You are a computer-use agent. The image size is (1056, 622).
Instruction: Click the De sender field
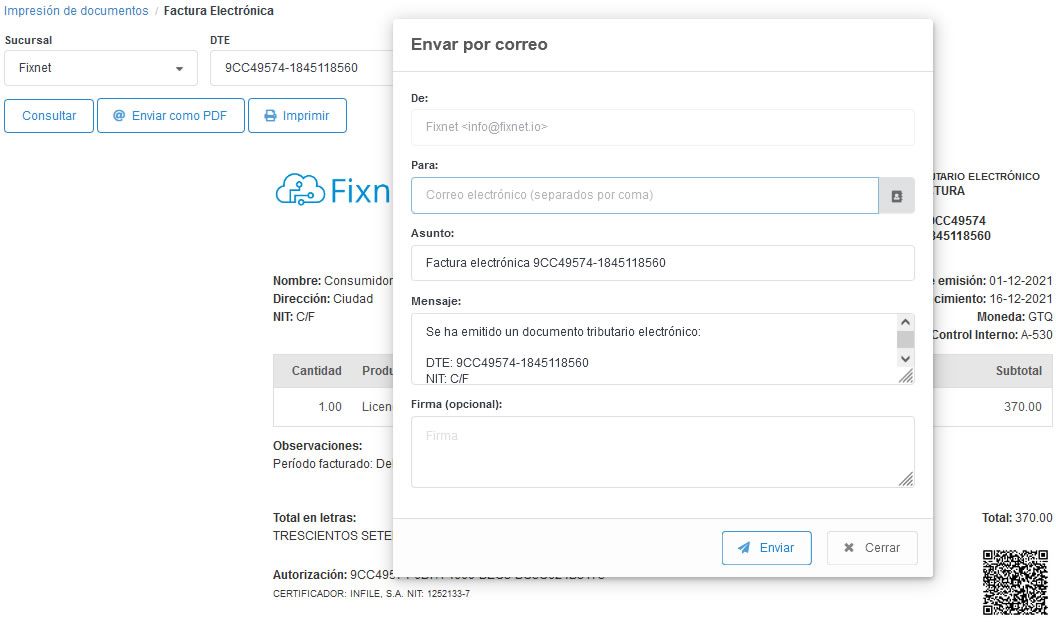point(662,128)
